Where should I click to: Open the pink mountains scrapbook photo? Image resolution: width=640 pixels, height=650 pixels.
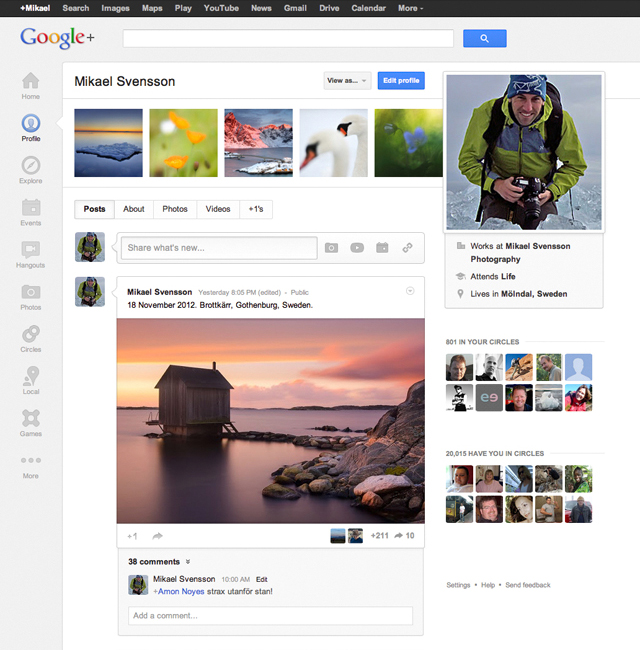tap(259, 143)
